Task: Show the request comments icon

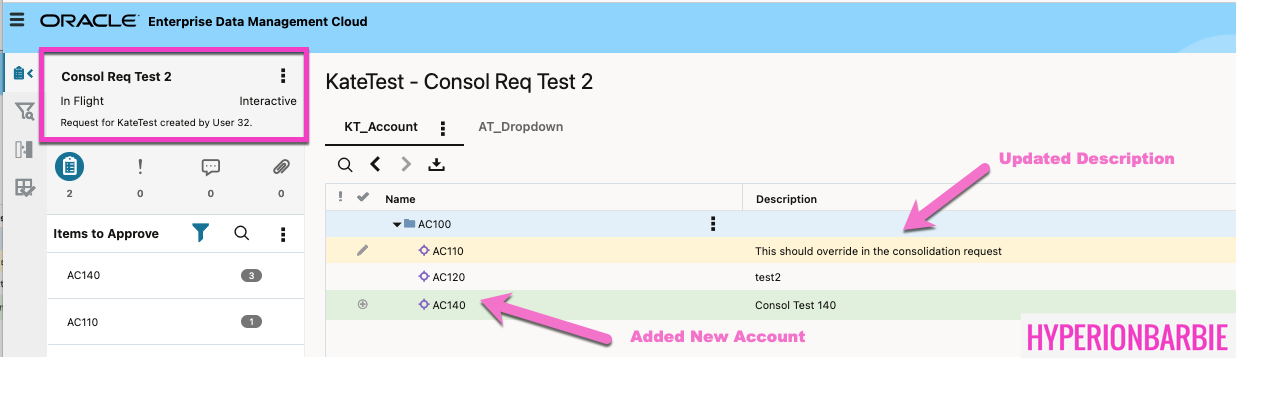Action: click(x=211, y=167)
